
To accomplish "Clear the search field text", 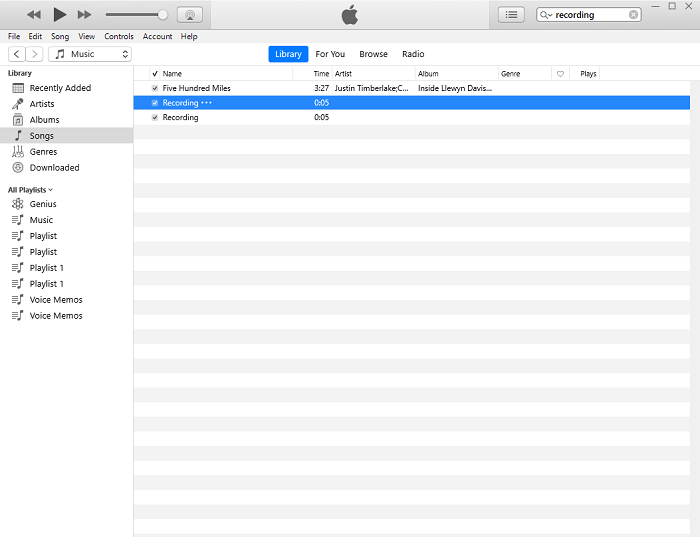I will [633, 15].
